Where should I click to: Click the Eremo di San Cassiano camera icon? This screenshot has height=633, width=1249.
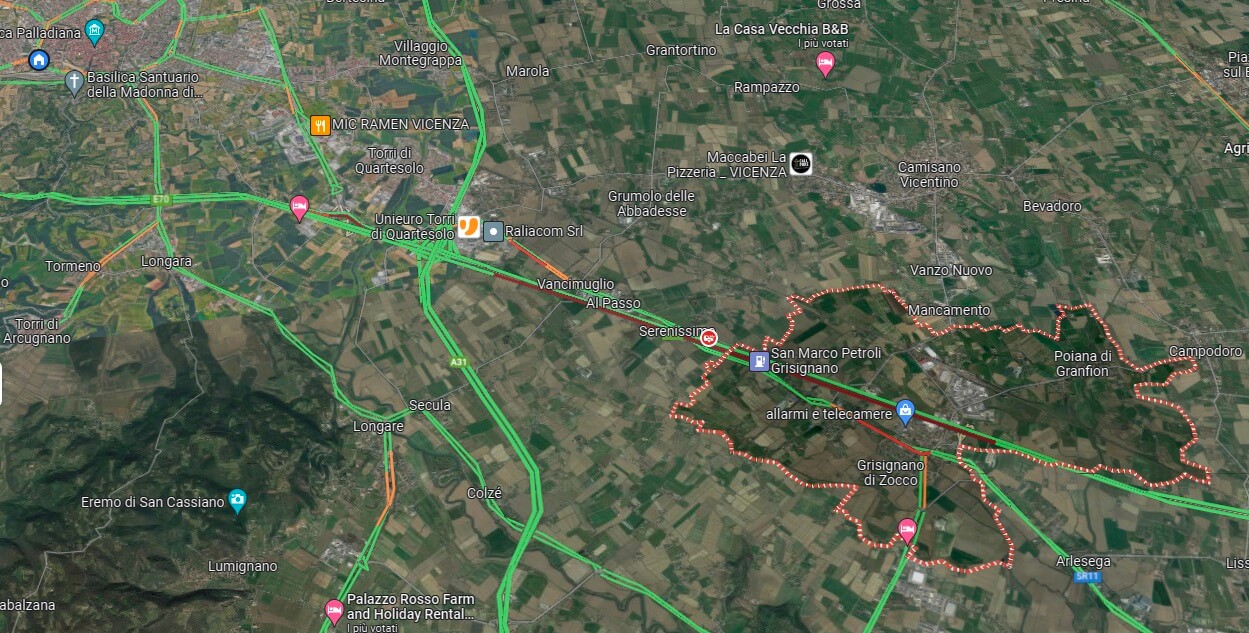tap(237, 501)
